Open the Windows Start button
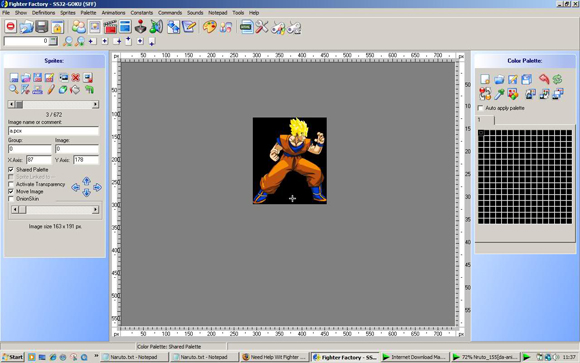 pyautogui.click(x=13, y=357)
